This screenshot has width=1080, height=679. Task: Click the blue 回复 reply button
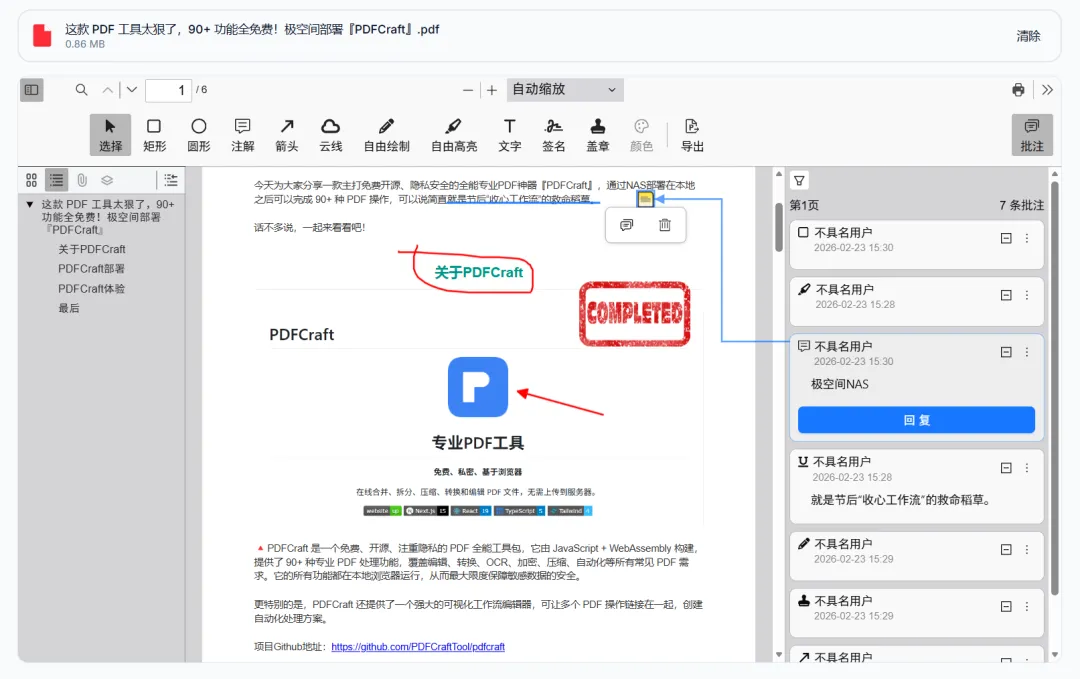tap(916, 420)
